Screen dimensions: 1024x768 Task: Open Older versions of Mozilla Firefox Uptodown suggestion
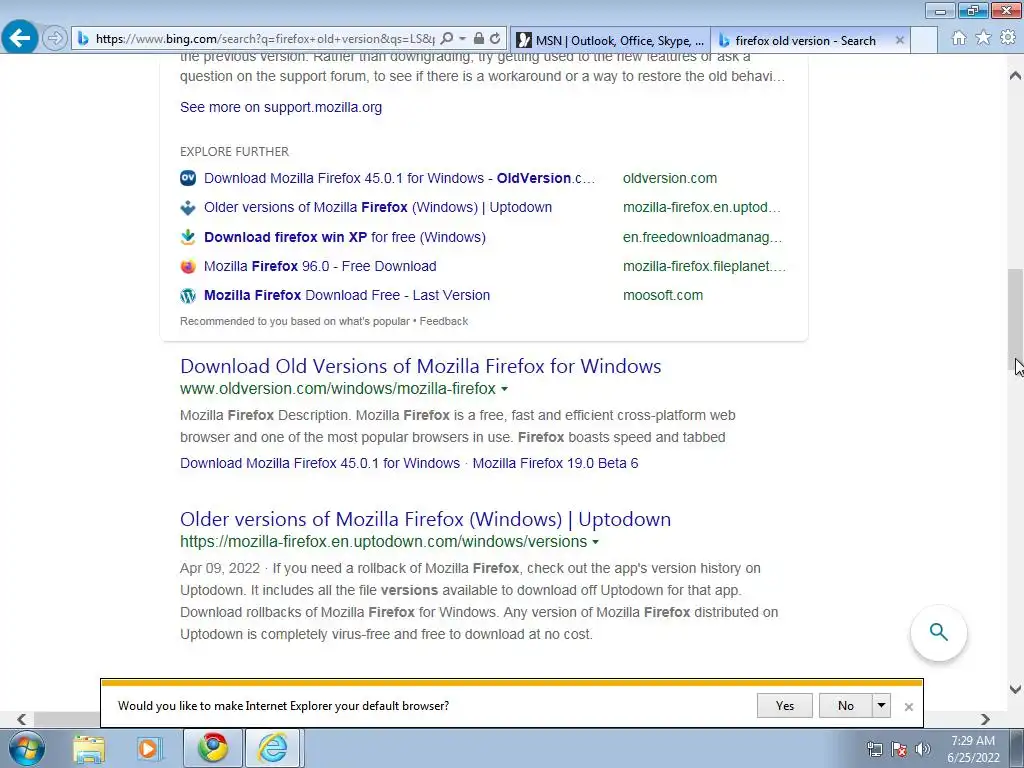click(x=377, y=208)
